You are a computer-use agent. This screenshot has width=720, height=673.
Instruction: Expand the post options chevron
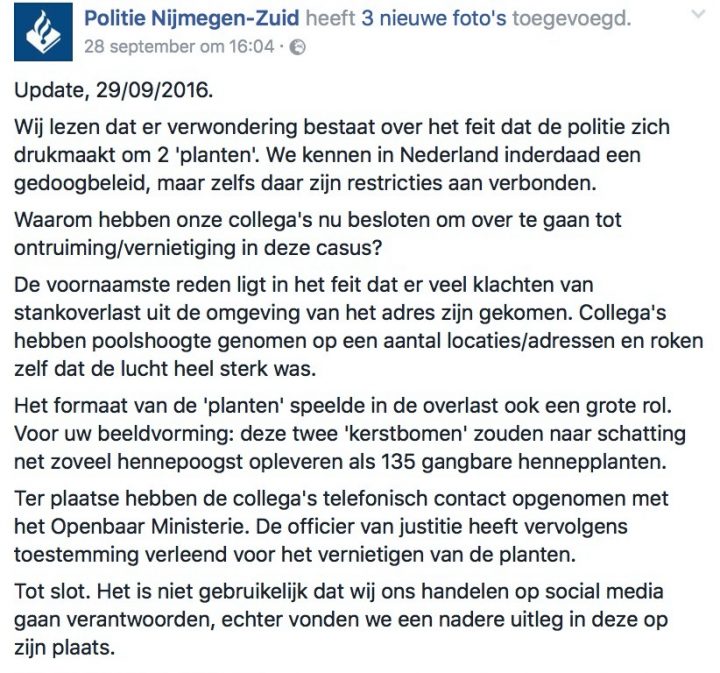click(698, 15)
